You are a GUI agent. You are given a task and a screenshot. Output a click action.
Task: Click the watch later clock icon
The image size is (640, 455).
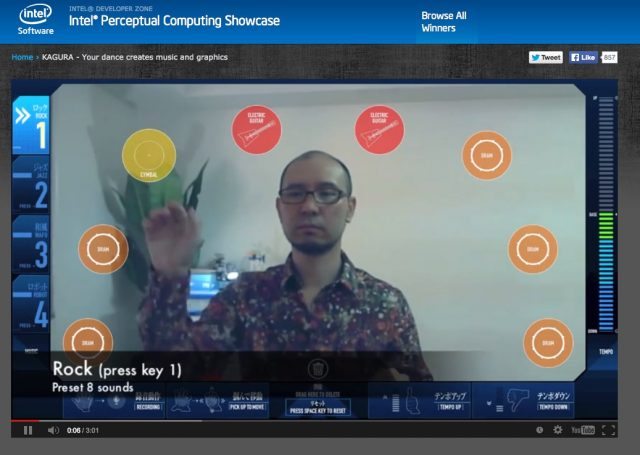point(539,430)
